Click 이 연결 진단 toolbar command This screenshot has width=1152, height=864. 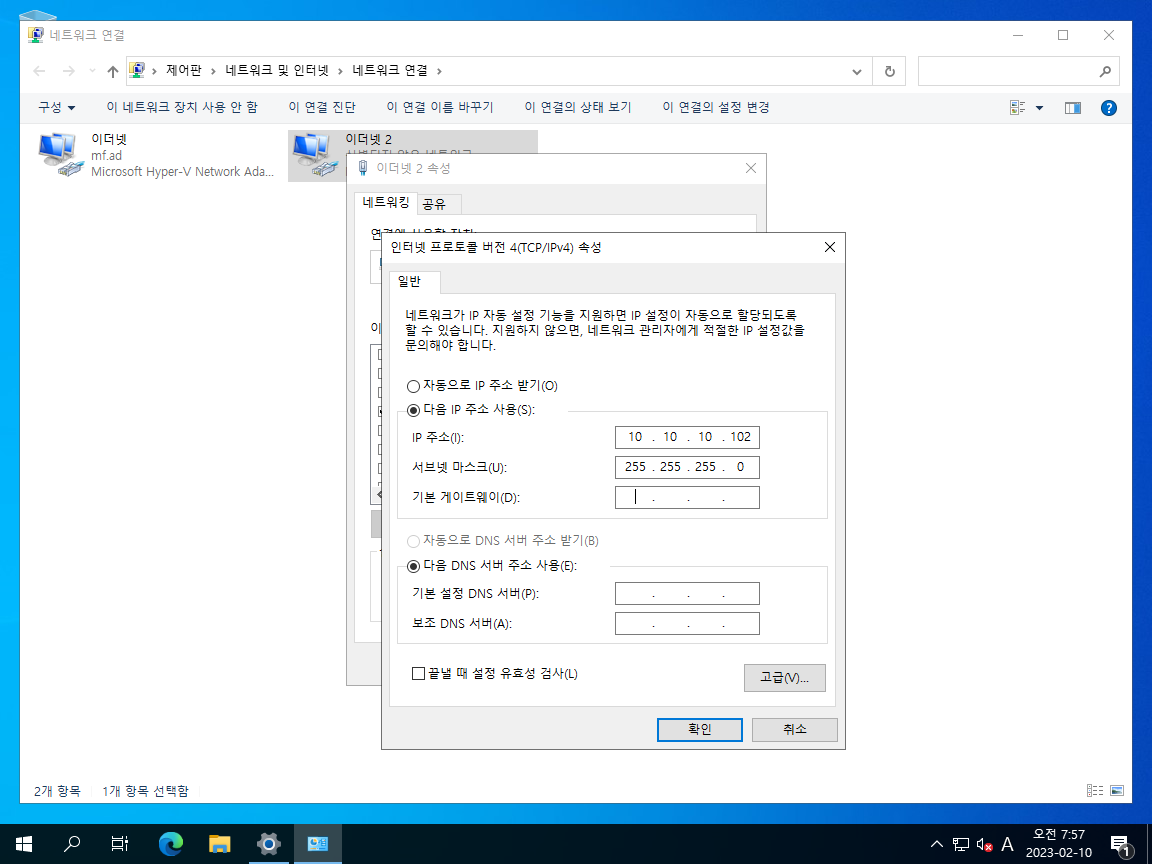[x=322, y=107]
